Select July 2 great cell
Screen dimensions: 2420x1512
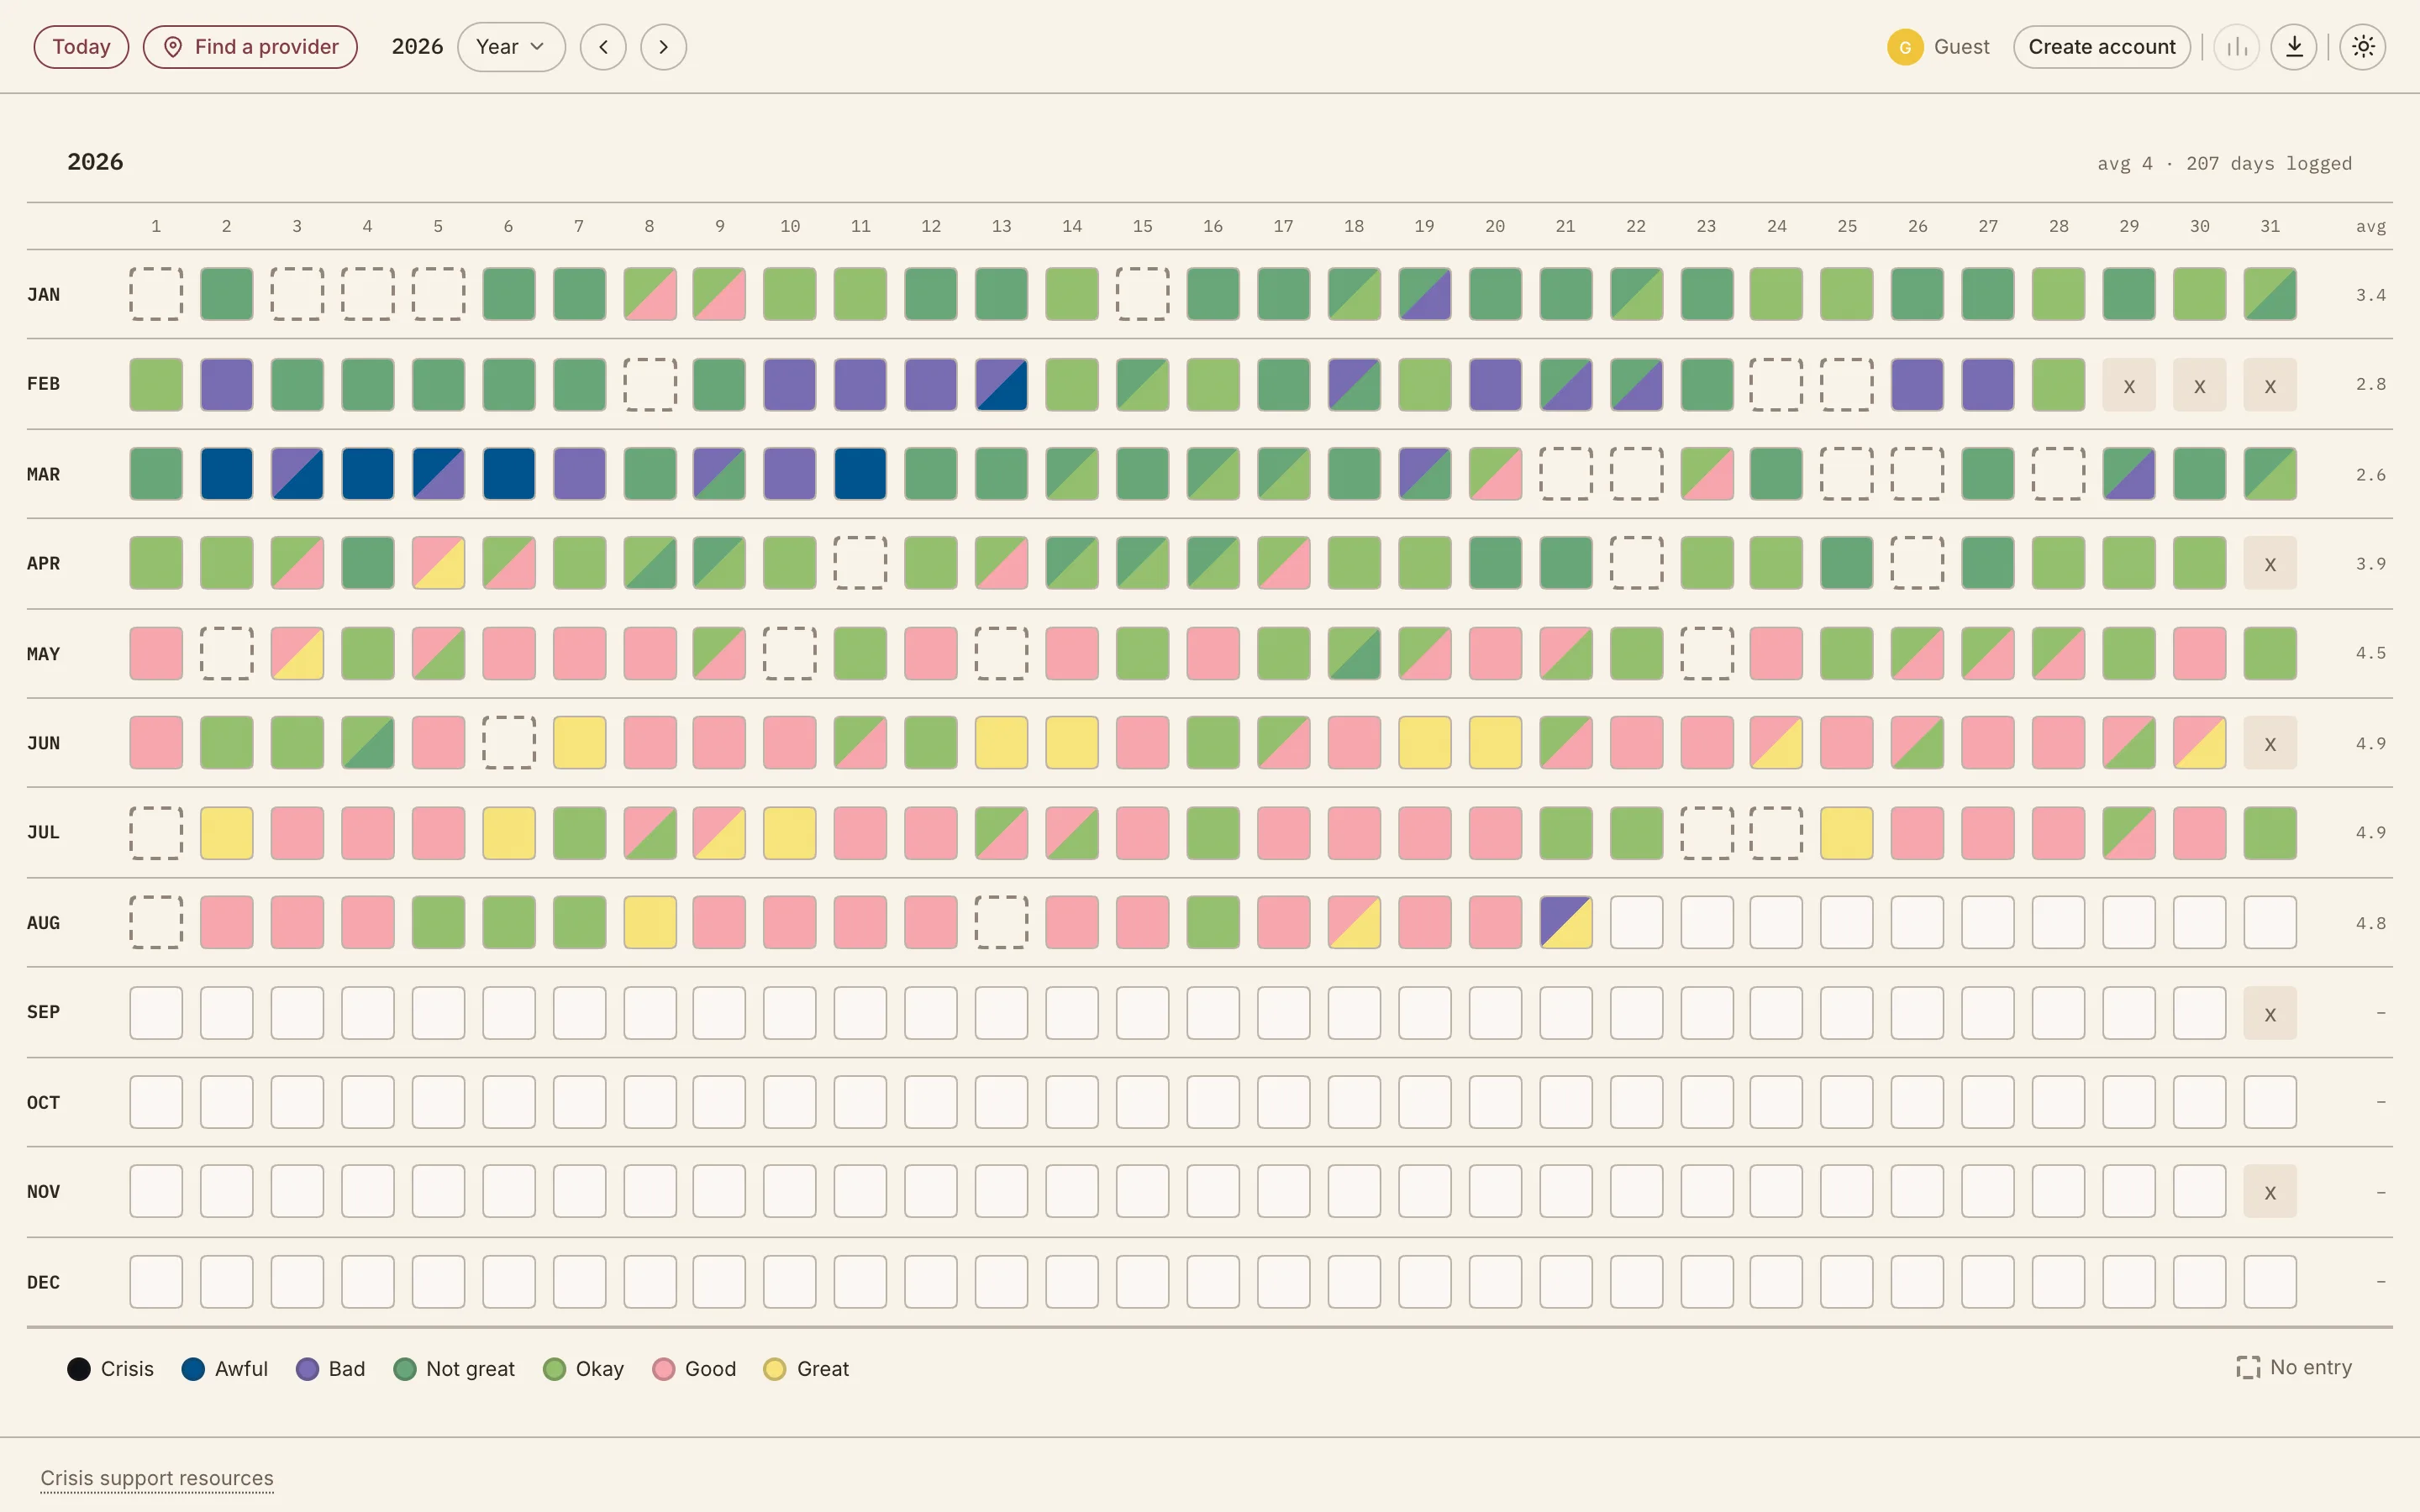(227, 832)
